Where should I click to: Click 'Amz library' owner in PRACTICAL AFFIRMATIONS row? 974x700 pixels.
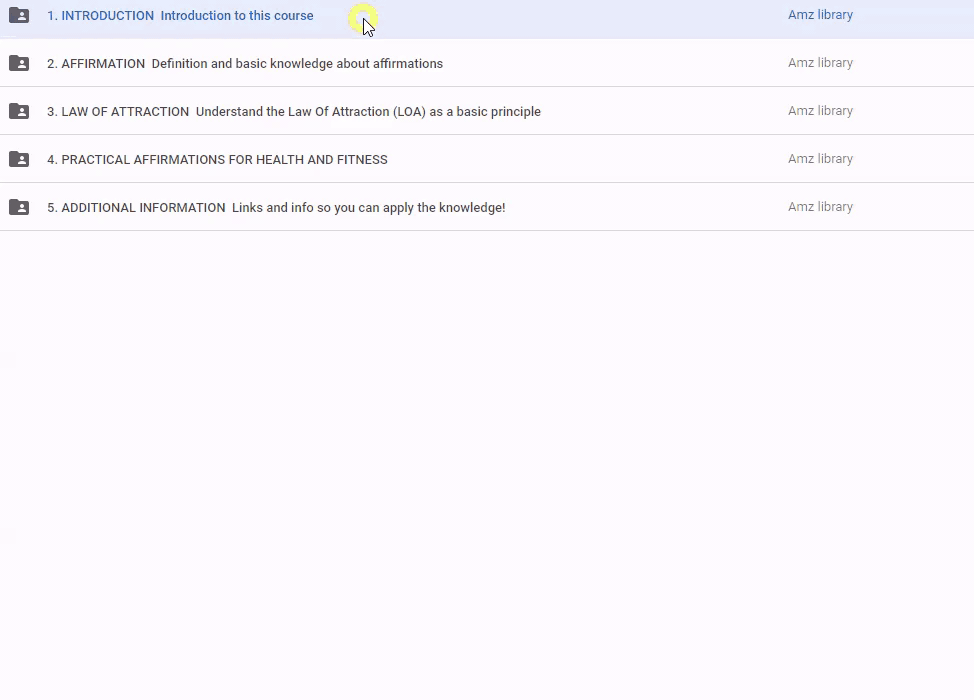(820, 159)
